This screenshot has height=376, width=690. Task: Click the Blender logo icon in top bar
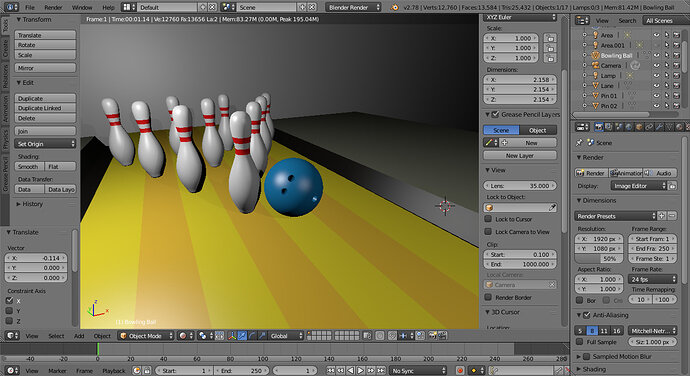(395, 7)
